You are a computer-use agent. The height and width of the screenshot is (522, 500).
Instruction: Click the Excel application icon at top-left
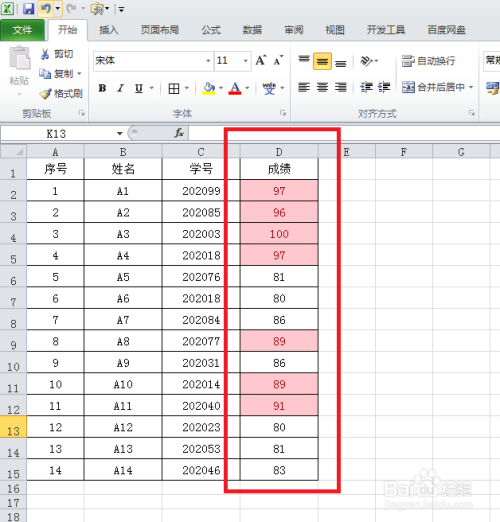coord(7,9)
